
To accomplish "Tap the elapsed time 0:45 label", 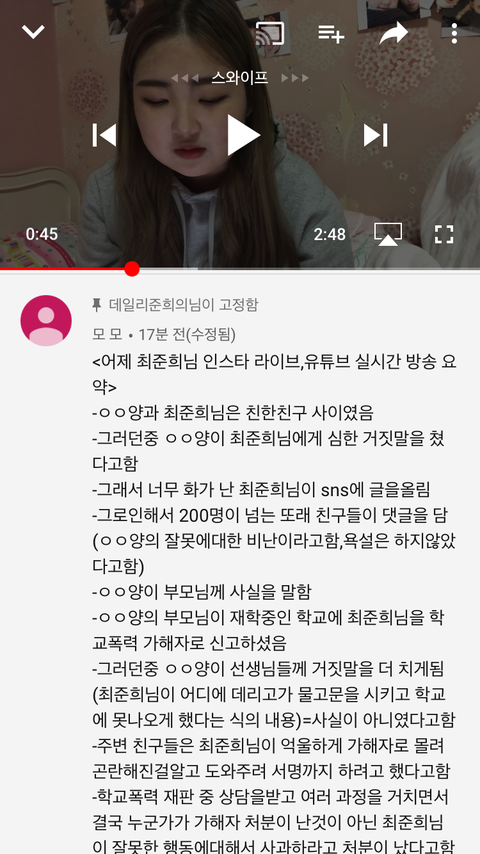I will tap(42, 234).
